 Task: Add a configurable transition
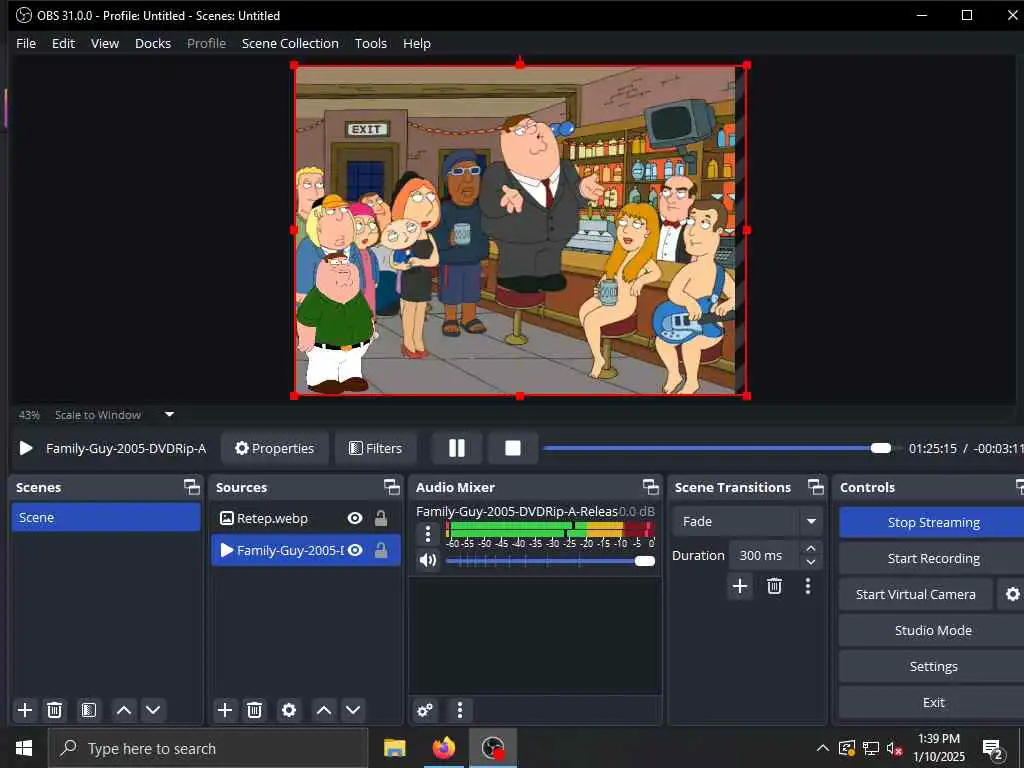click(x=740, y=586)
